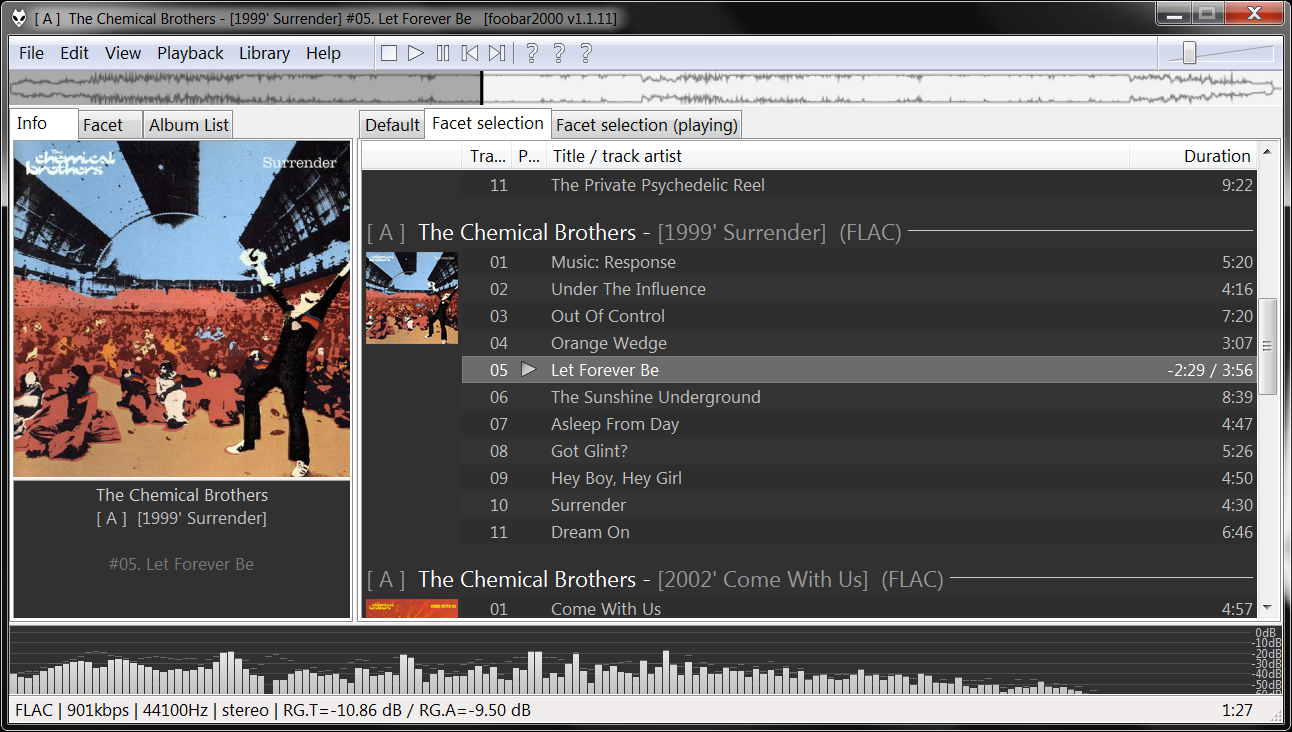Click the leftmost question-mark toolbar icon
Screen dimensions: 1292x732
tap(532, 53)
